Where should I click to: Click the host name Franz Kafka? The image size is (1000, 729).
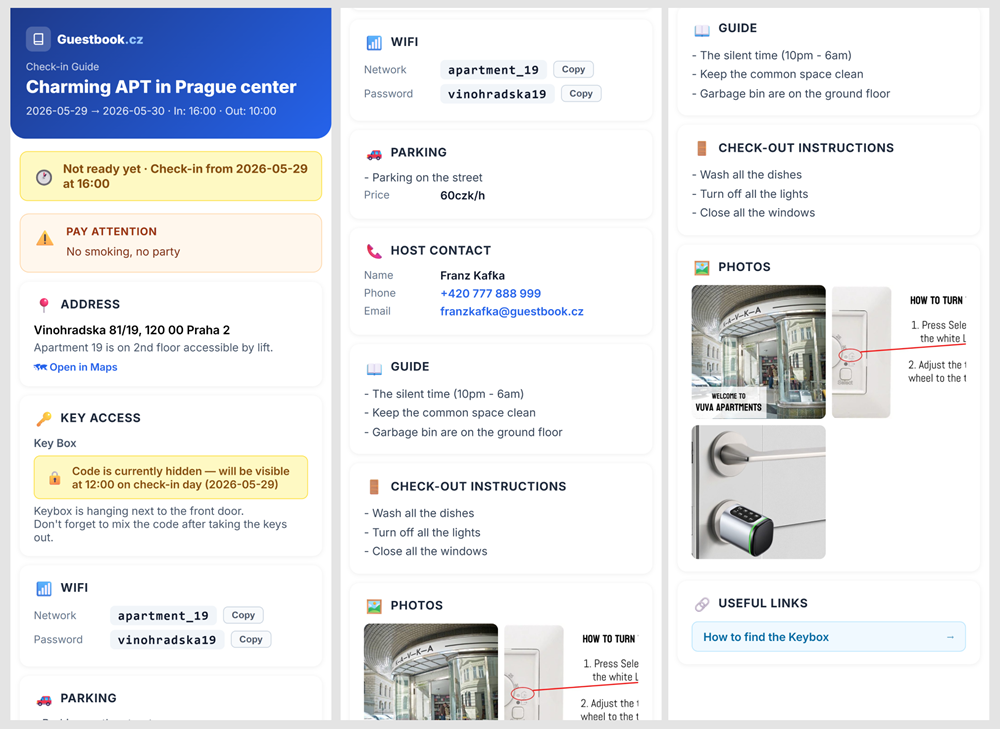click(x=472, y=276)
